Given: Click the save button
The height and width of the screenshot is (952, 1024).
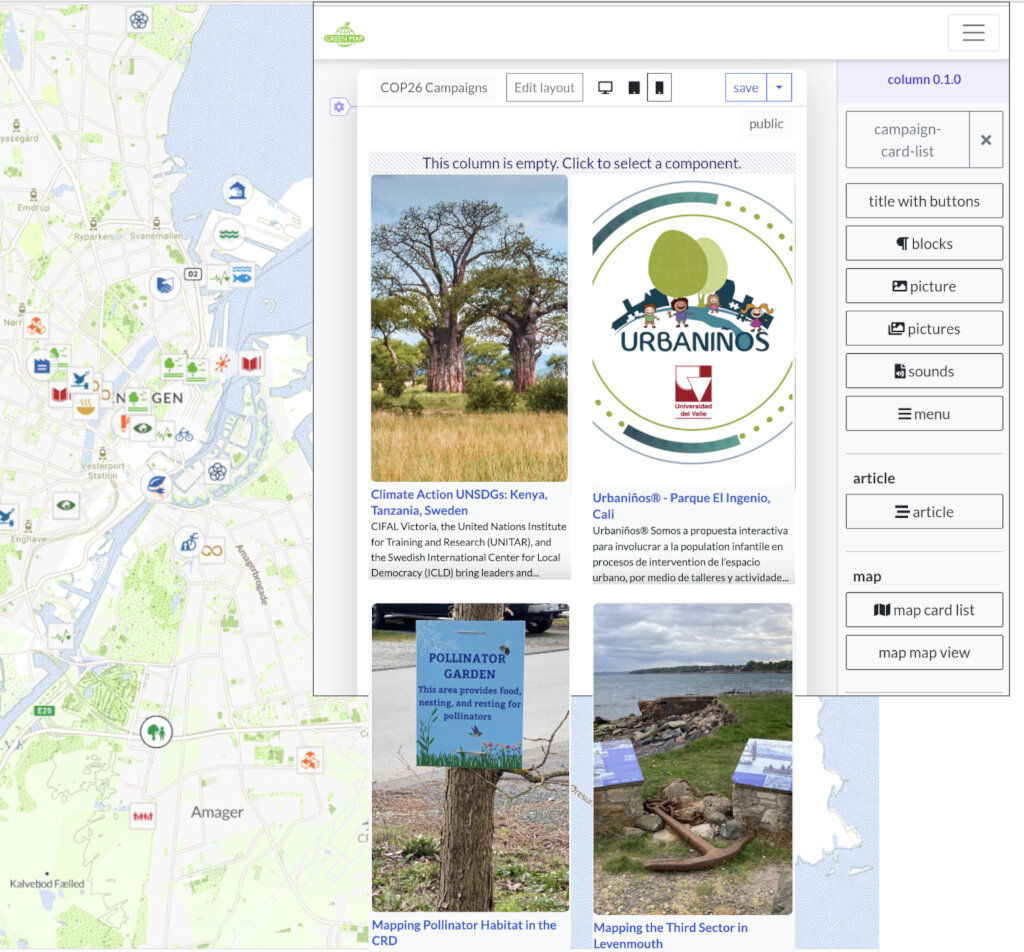Looking at the screenshot, I should click(746, 87).
